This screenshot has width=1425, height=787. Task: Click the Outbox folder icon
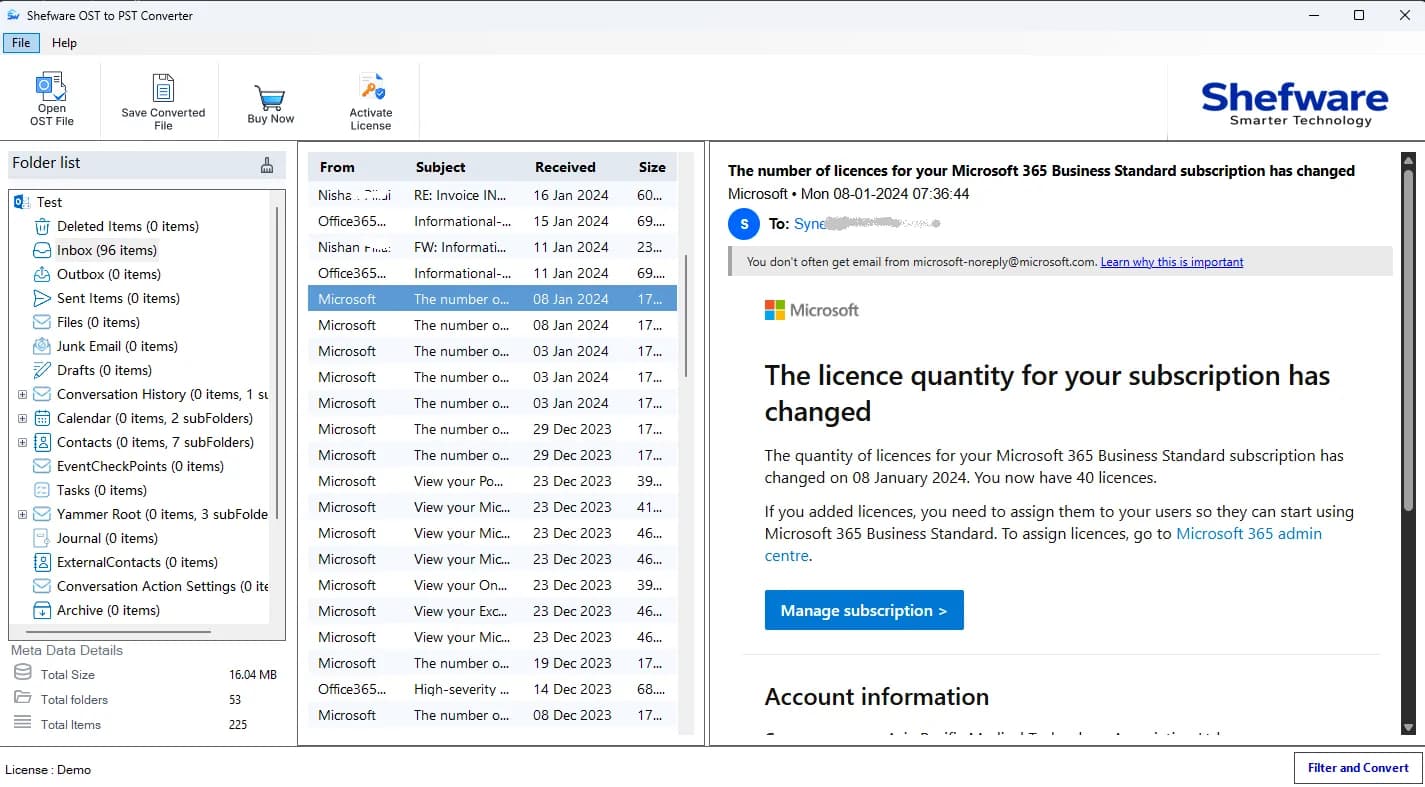click(x=42, y=274)
